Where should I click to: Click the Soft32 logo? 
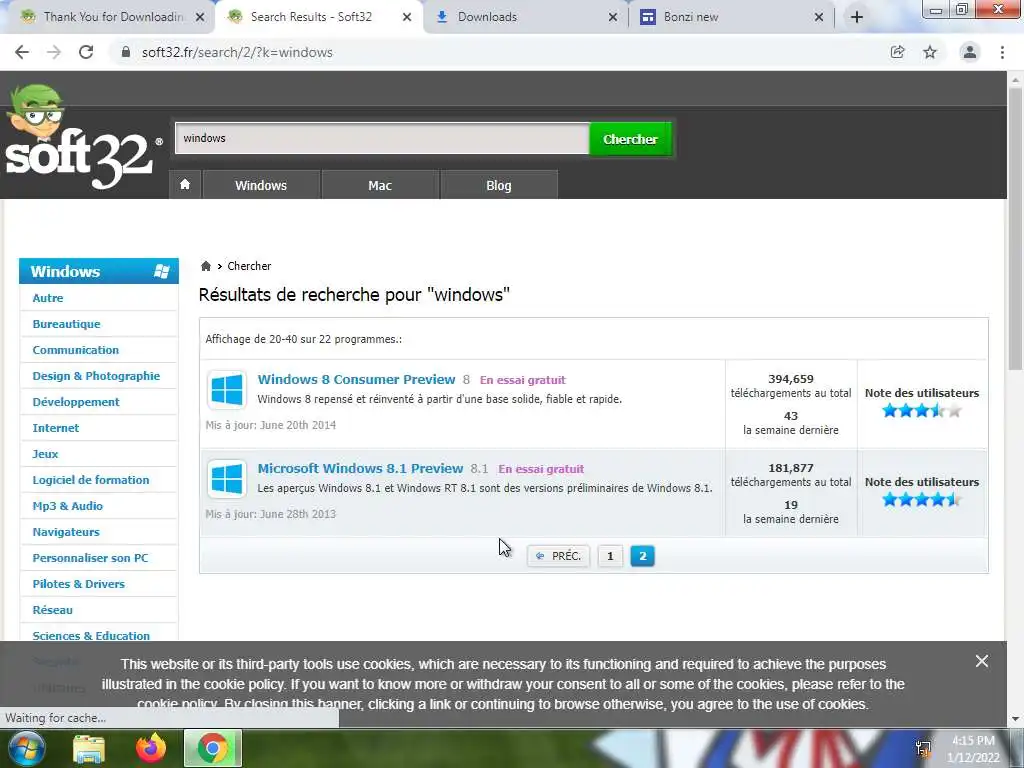point(82,137)
